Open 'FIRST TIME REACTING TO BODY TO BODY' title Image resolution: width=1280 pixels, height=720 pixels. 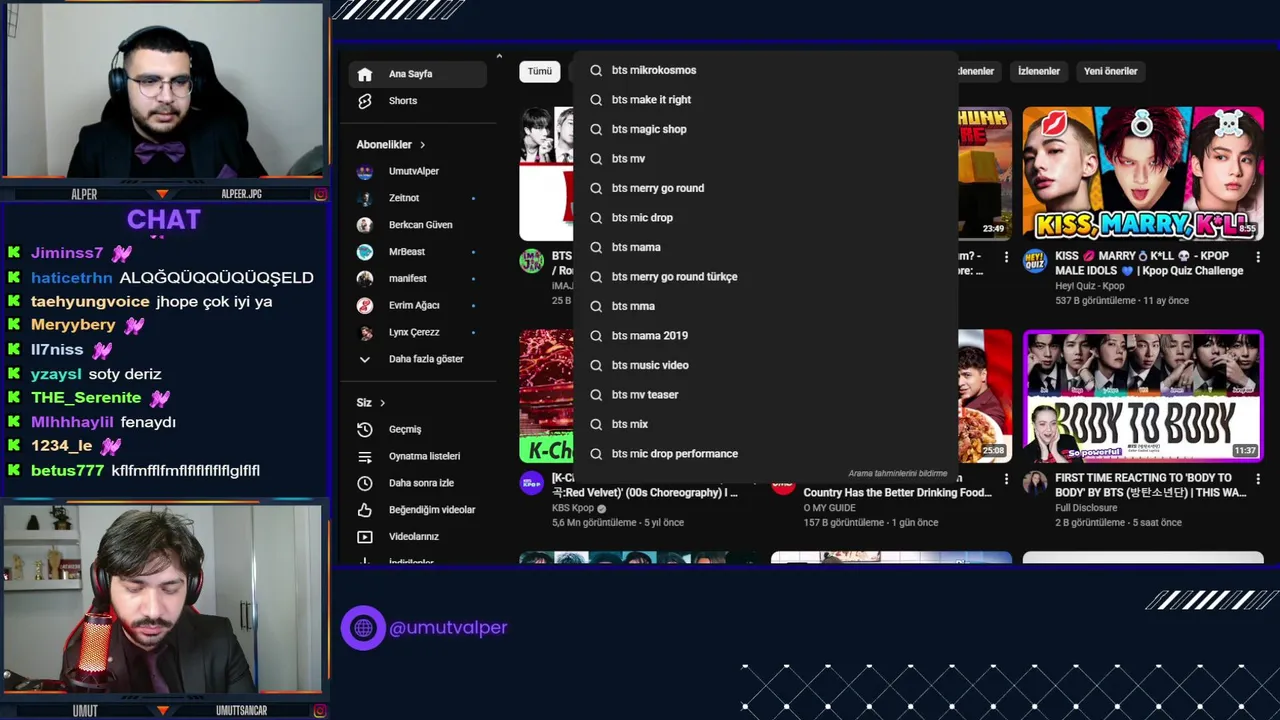pyautogui.click(x=1151, y=485)
